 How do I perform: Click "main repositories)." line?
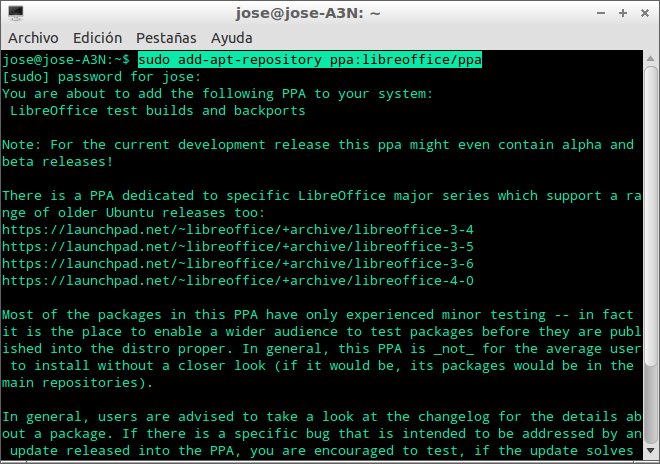[x=77, y=383]
